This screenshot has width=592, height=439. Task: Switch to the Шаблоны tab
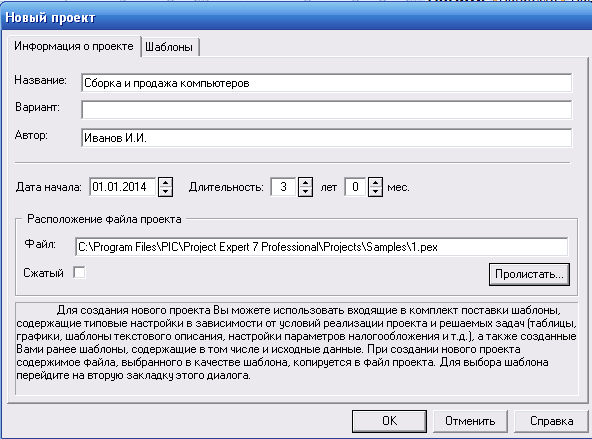tap(169, 47)
